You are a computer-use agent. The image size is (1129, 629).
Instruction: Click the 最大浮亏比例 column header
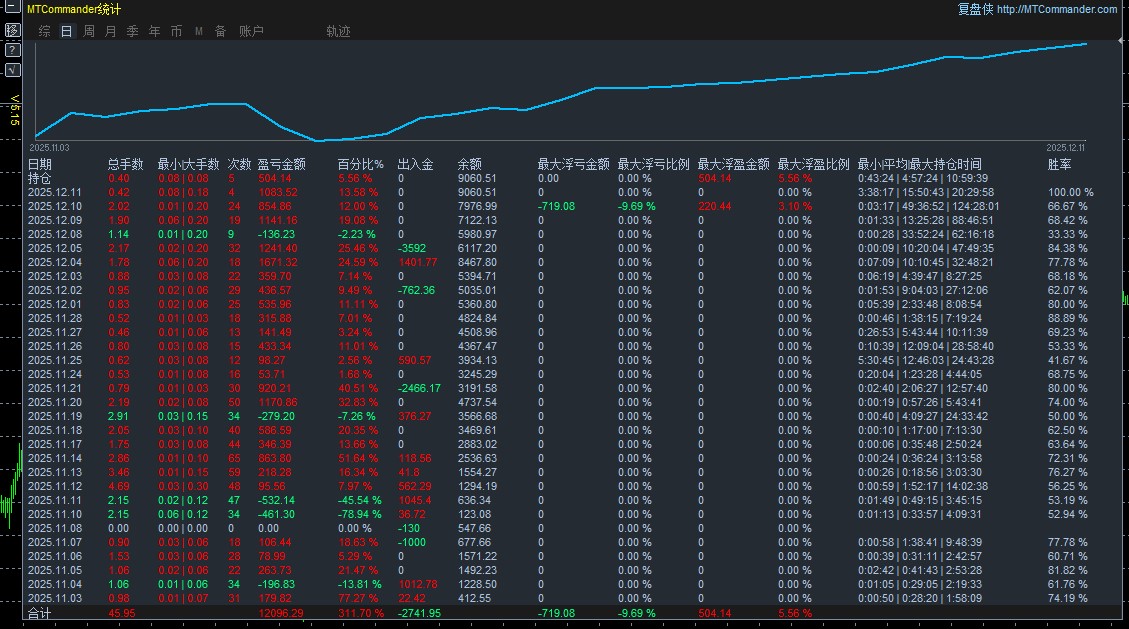(654, 164)
